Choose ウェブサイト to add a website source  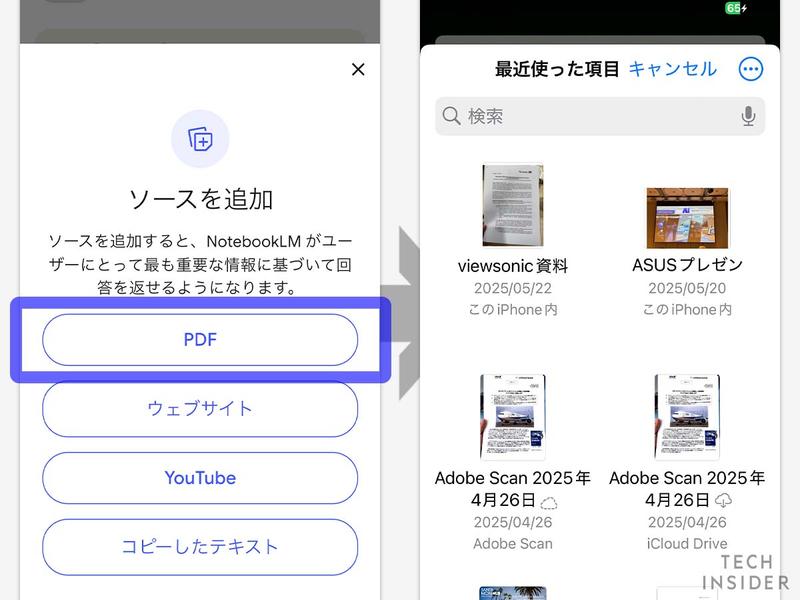[x=200, y=409]
